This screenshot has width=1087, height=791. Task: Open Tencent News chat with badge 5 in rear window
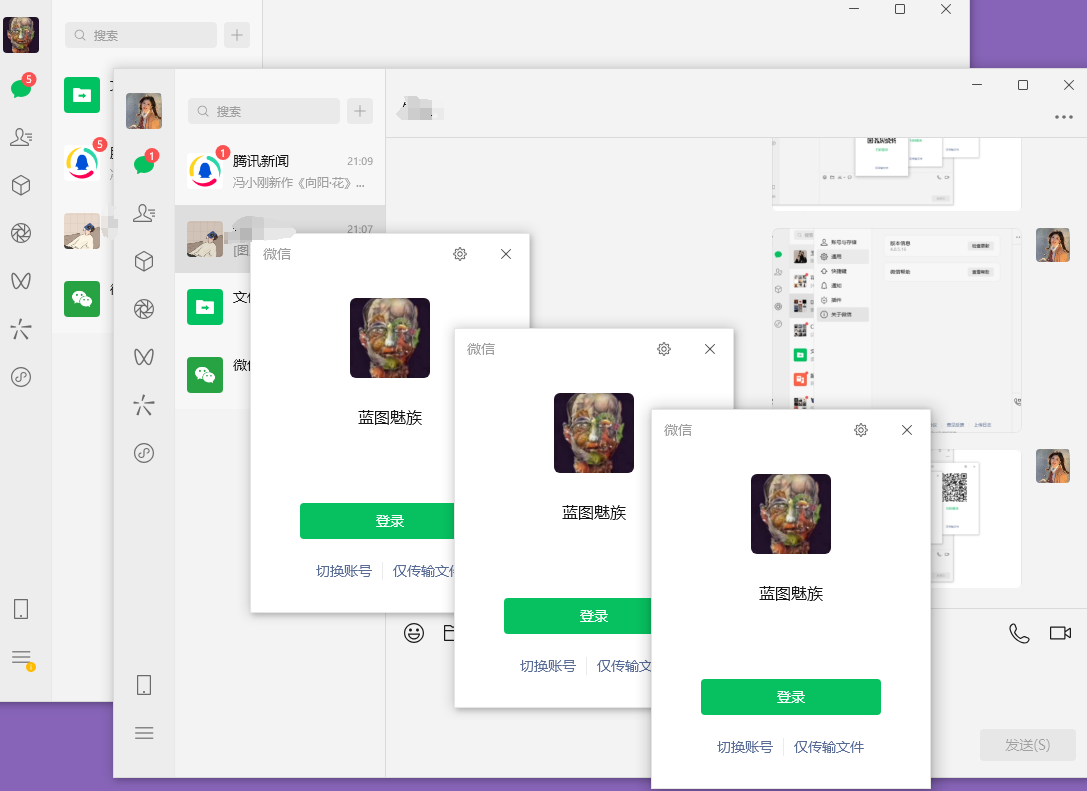[x=82, y=163]
